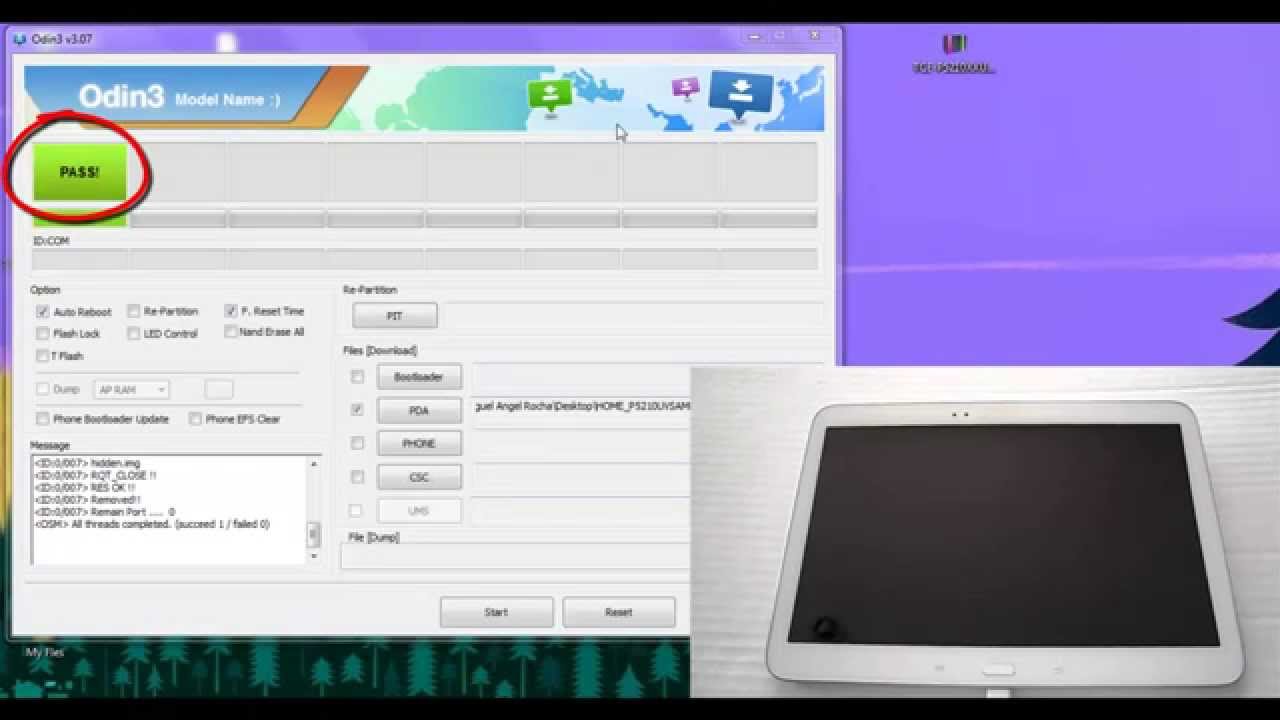Uncheck the box beside the PDA button
The width and height of the screenshot is (1280, 720).
(357, 410)
